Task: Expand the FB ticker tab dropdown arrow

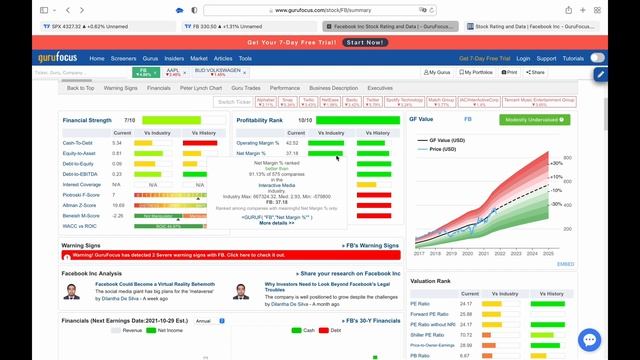Action: point(155,73)
